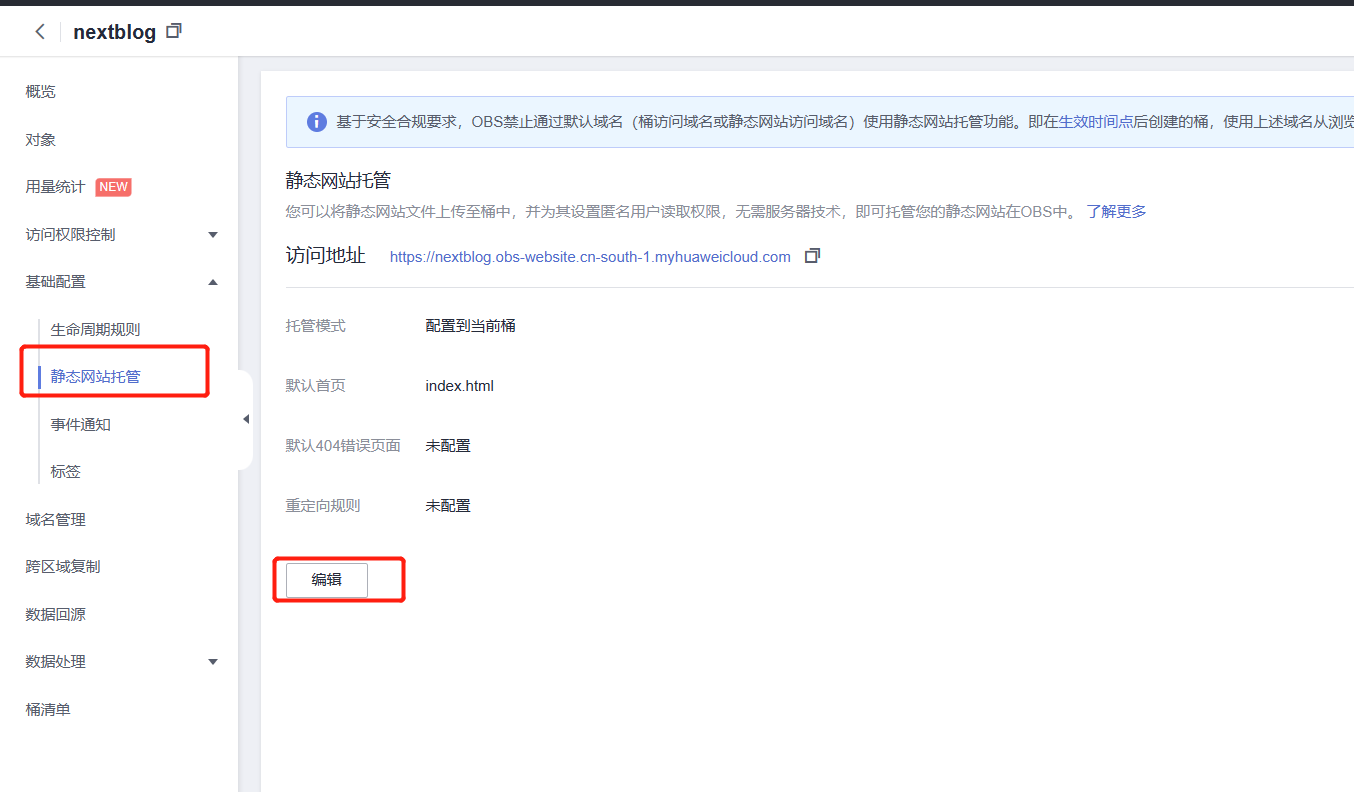Open 概览 in sidebar

pyautogui.click(x=41, y=92)
